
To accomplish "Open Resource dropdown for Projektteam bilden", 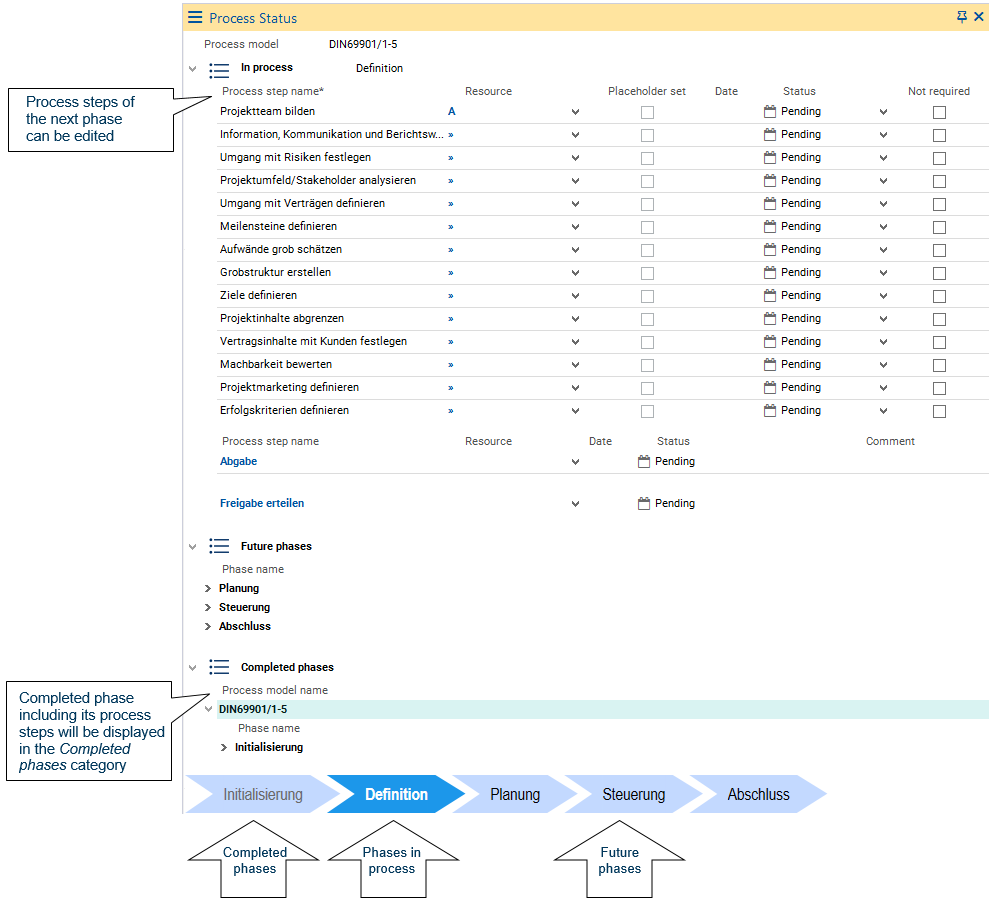I will [x=575, y=112].
